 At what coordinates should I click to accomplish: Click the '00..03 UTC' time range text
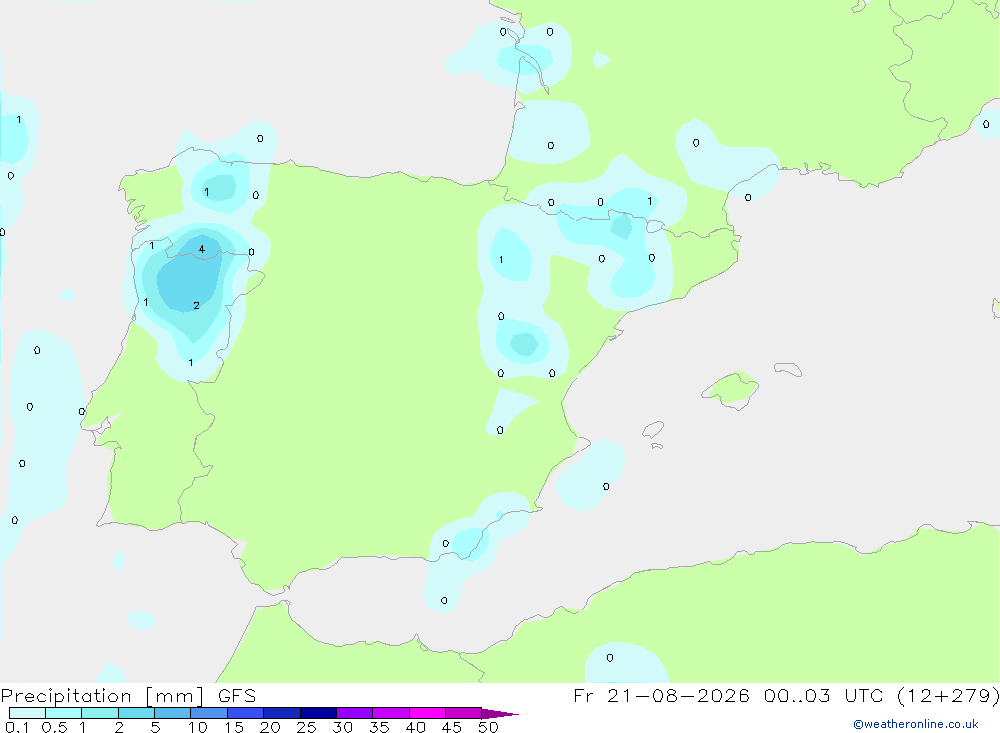(x=812, y=695)
